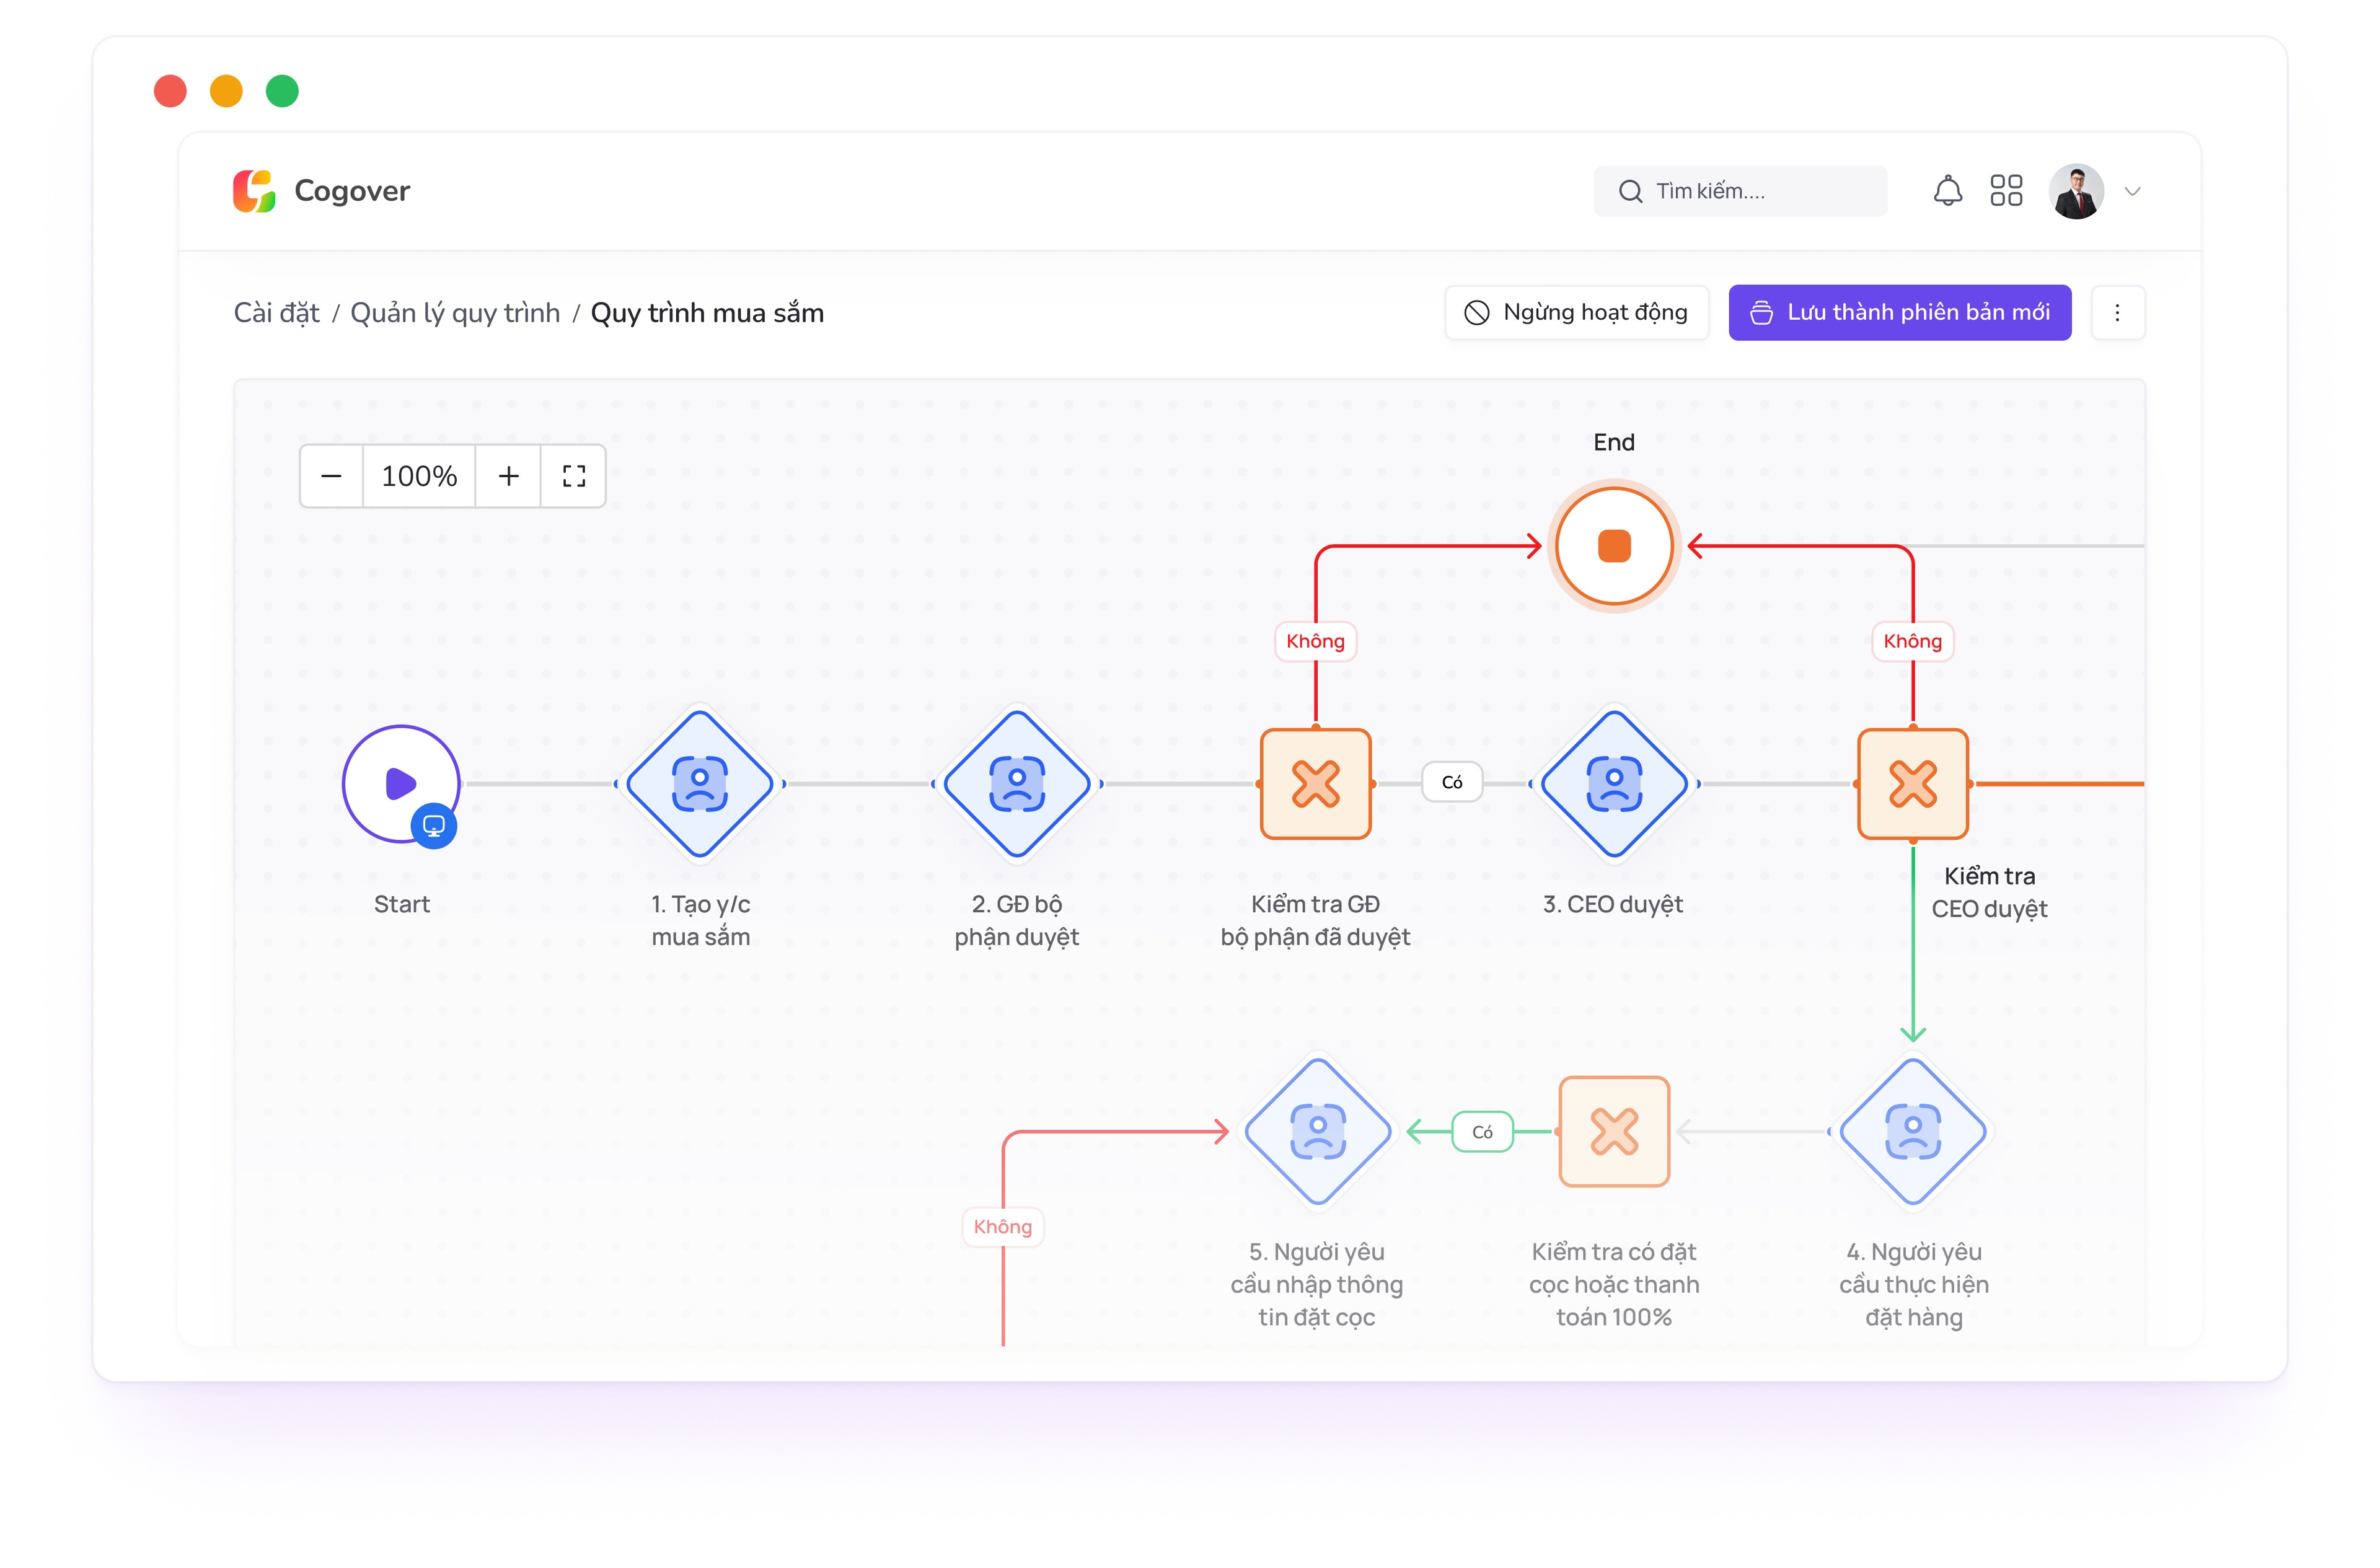
Task: Click the user avatar picture
Action: click(x=2076, y=190)
